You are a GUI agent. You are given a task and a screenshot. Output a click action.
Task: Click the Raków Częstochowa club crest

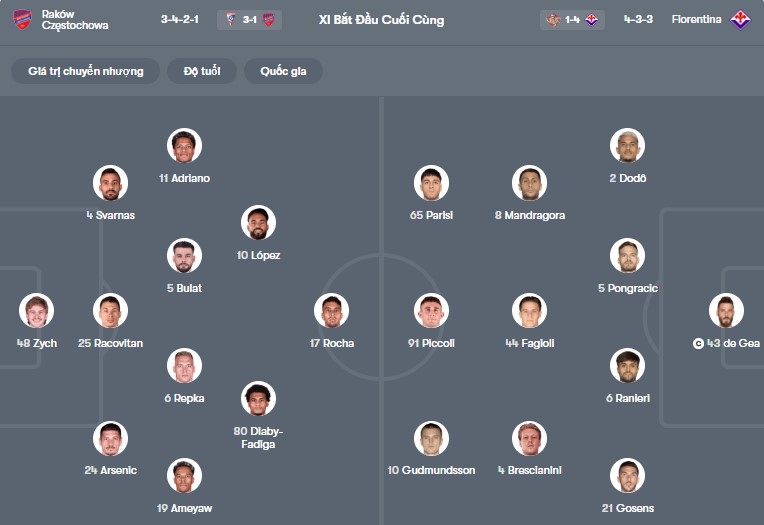point(23,19)
